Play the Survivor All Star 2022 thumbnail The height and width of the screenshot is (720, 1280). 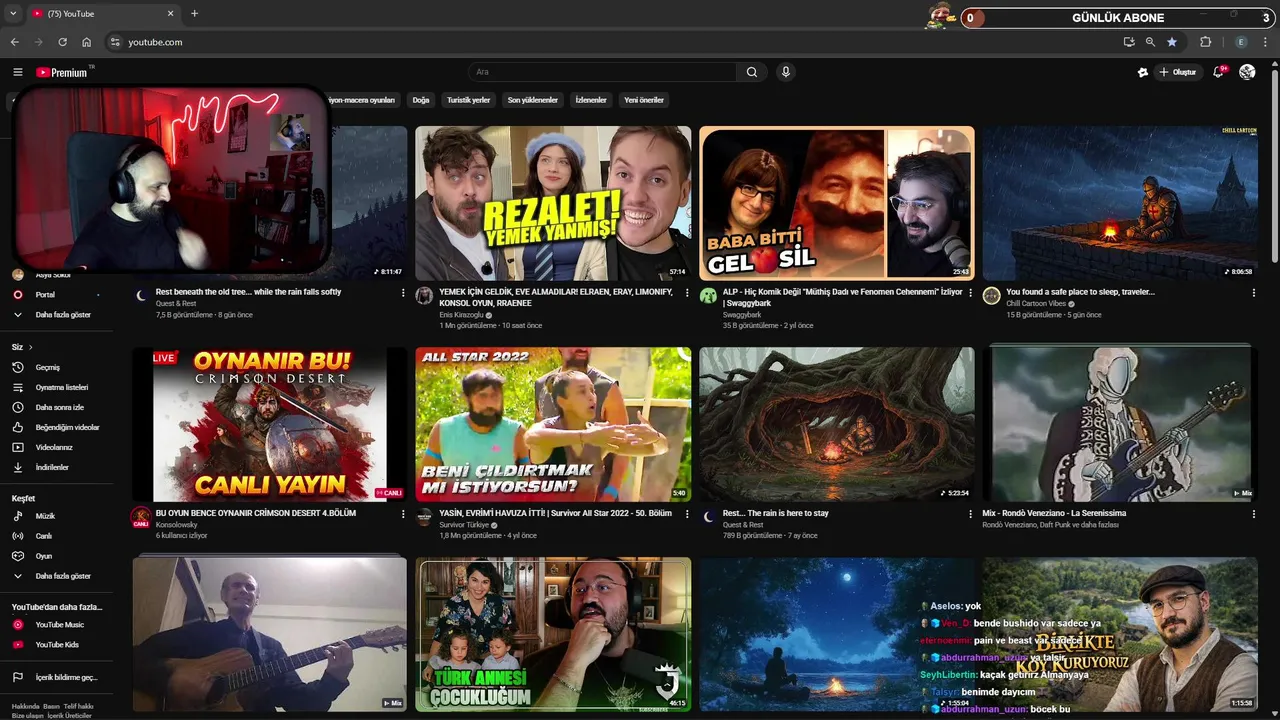pyautogui.click(x=553, y=424)
